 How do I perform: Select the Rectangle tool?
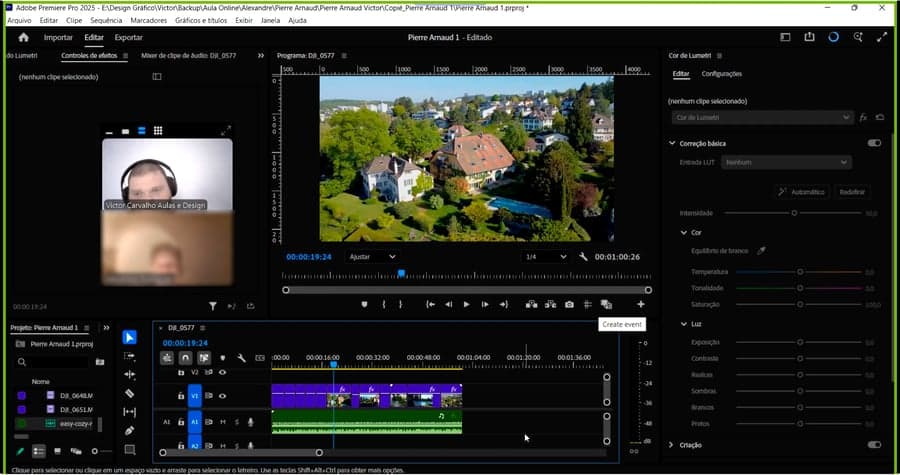pos(130,449)
